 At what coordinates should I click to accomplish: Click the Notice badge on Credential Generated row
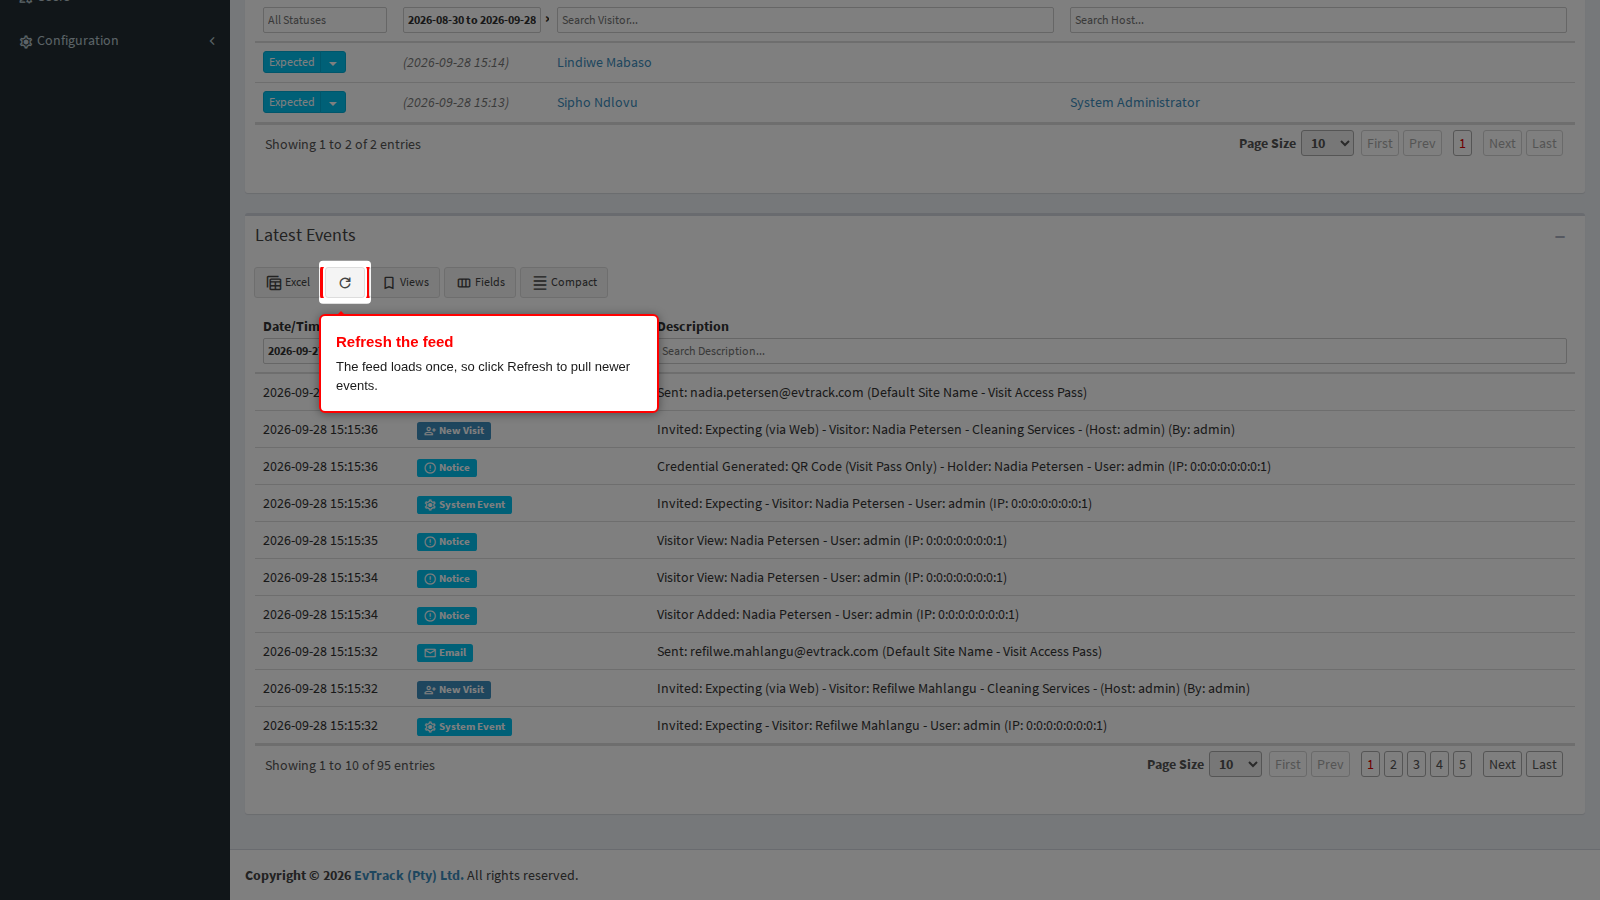tap(447, 468)
